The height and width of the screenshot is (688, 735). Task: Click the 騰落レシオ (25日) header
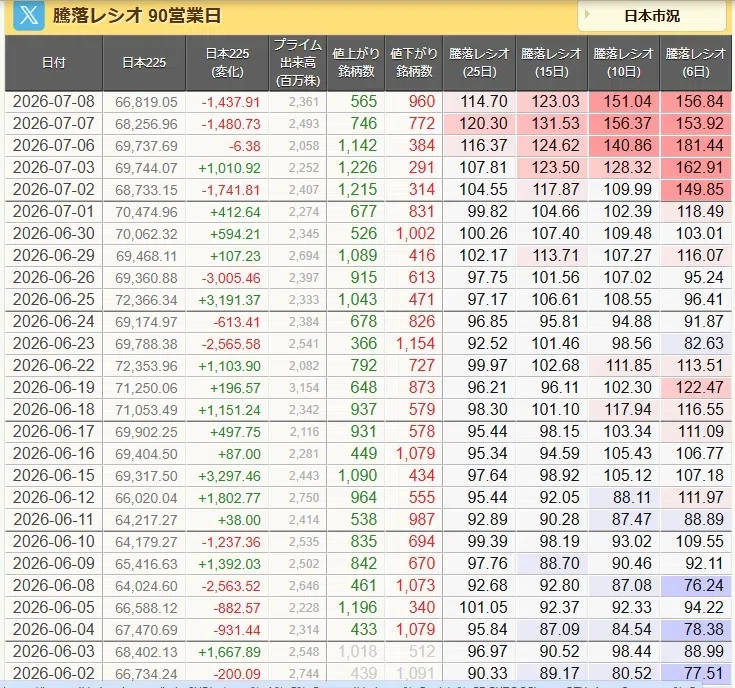[479, 63]
